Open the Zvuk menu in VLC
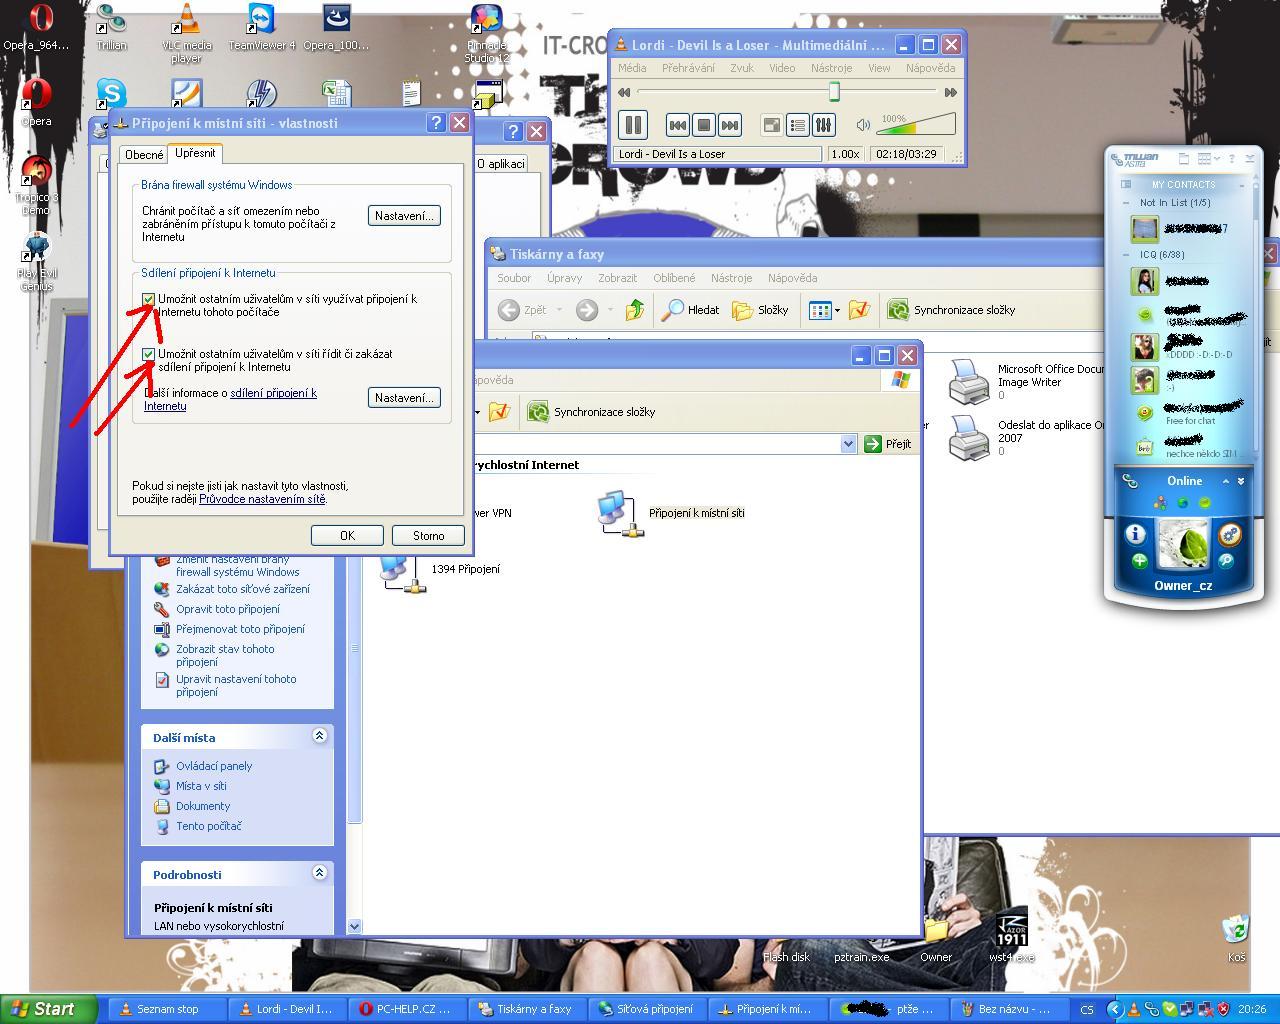The image size is (1280, 1024). [x=742, y=68]
